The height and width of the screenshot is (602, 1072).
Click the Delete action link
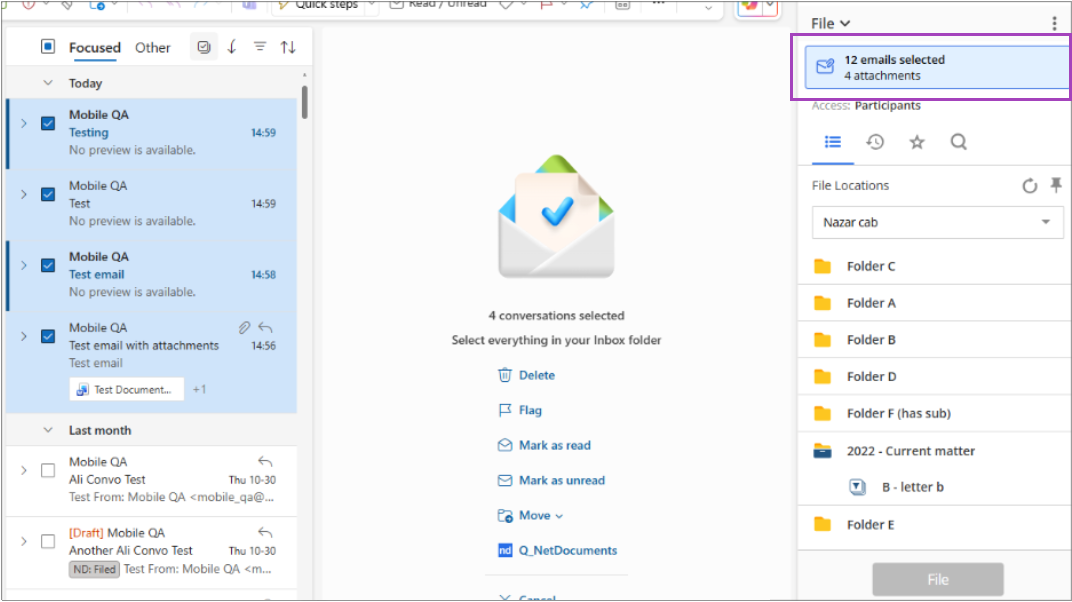(536, 375)
